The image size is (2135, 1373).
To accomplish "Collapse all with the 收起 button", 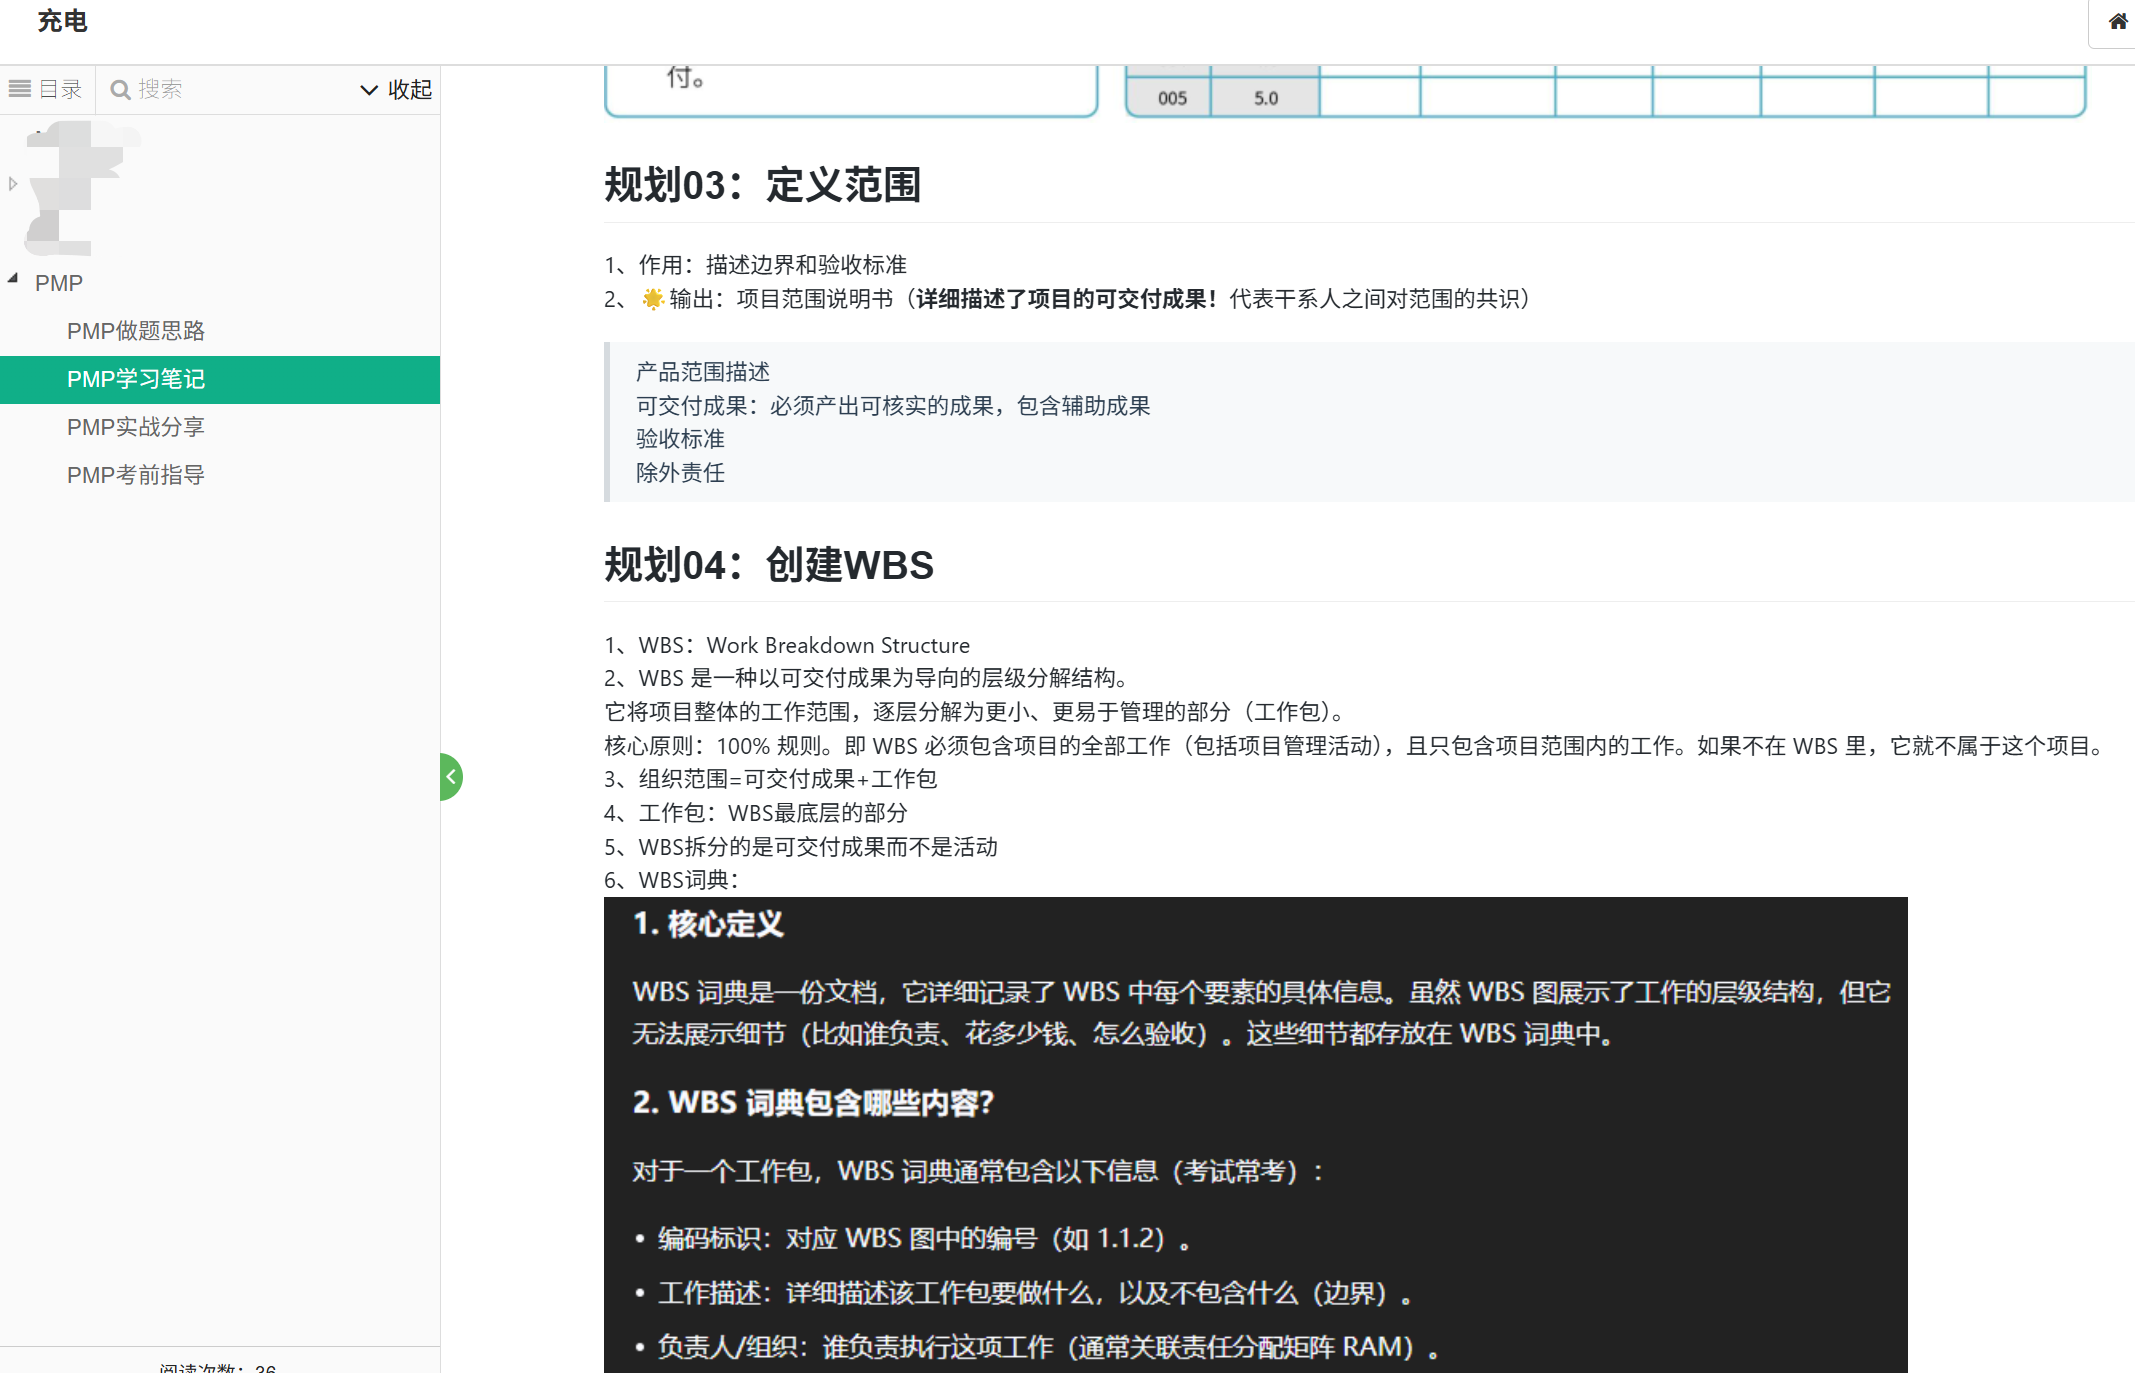I will point(396,89).
